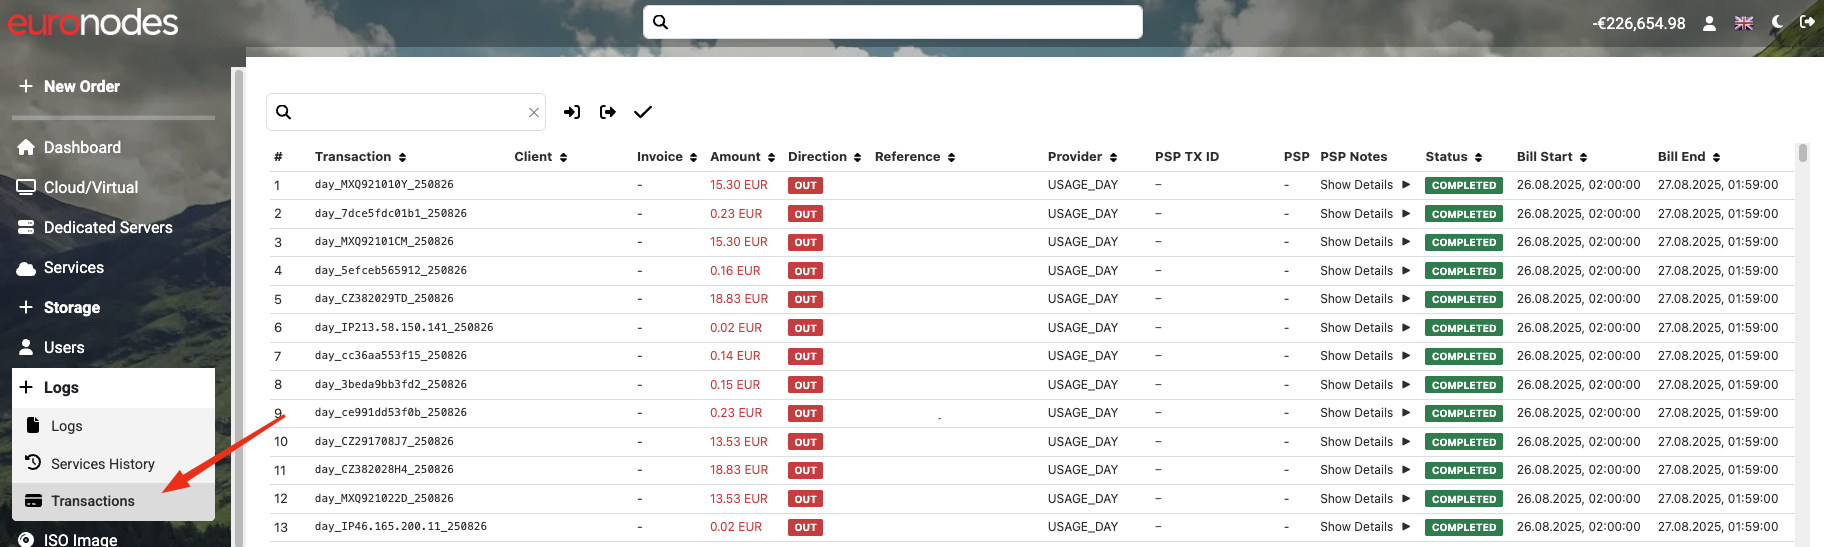This screenshot has height=547, width=1824.
Task: Expand Show Details for day_CZ291708J7_250826
Action: tap(1365, 442)
